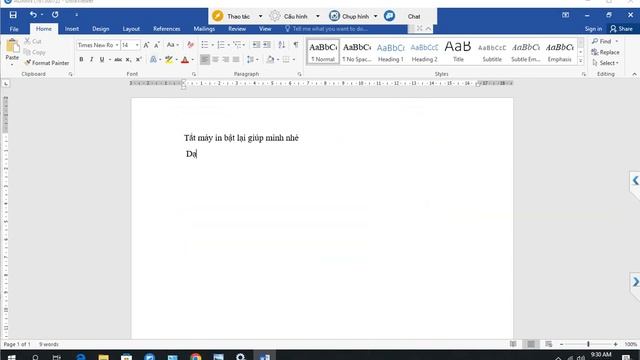
Task: Click the Replace button
Action: (606, 52)
